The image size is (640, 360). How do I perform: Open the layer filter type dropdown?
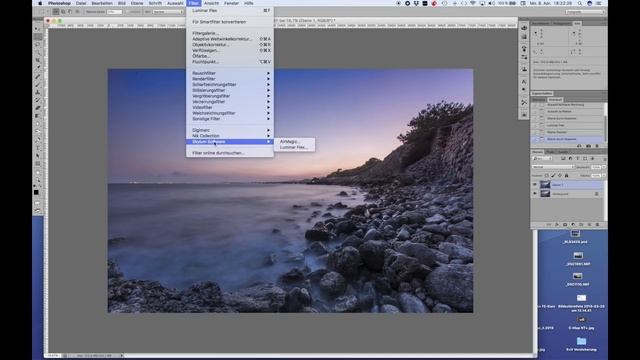tap(542, 158)
